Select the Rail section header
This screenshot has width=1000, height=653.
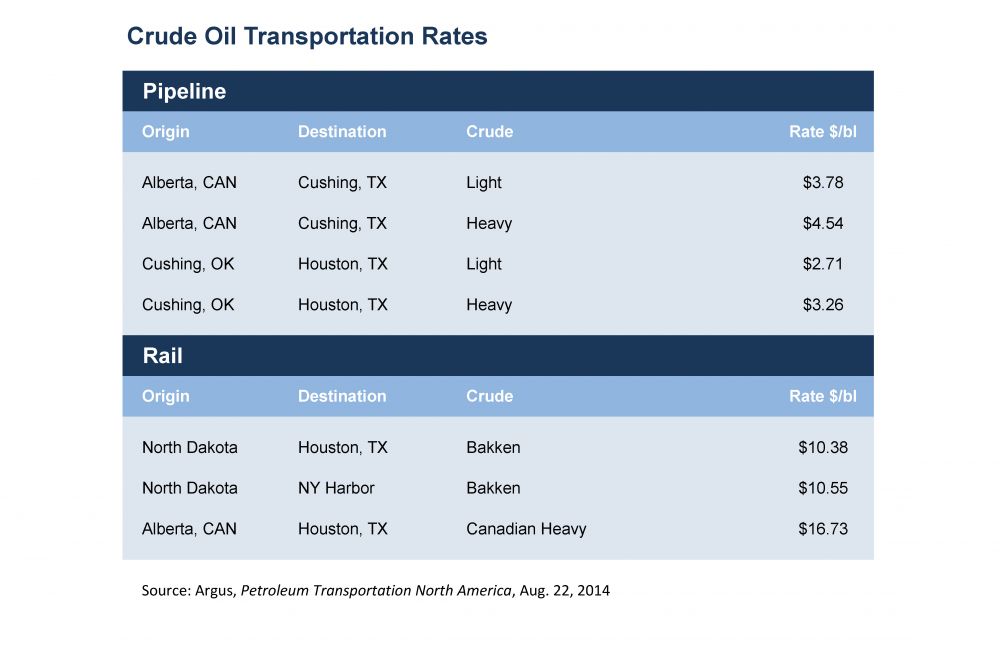tap(162, 356)
